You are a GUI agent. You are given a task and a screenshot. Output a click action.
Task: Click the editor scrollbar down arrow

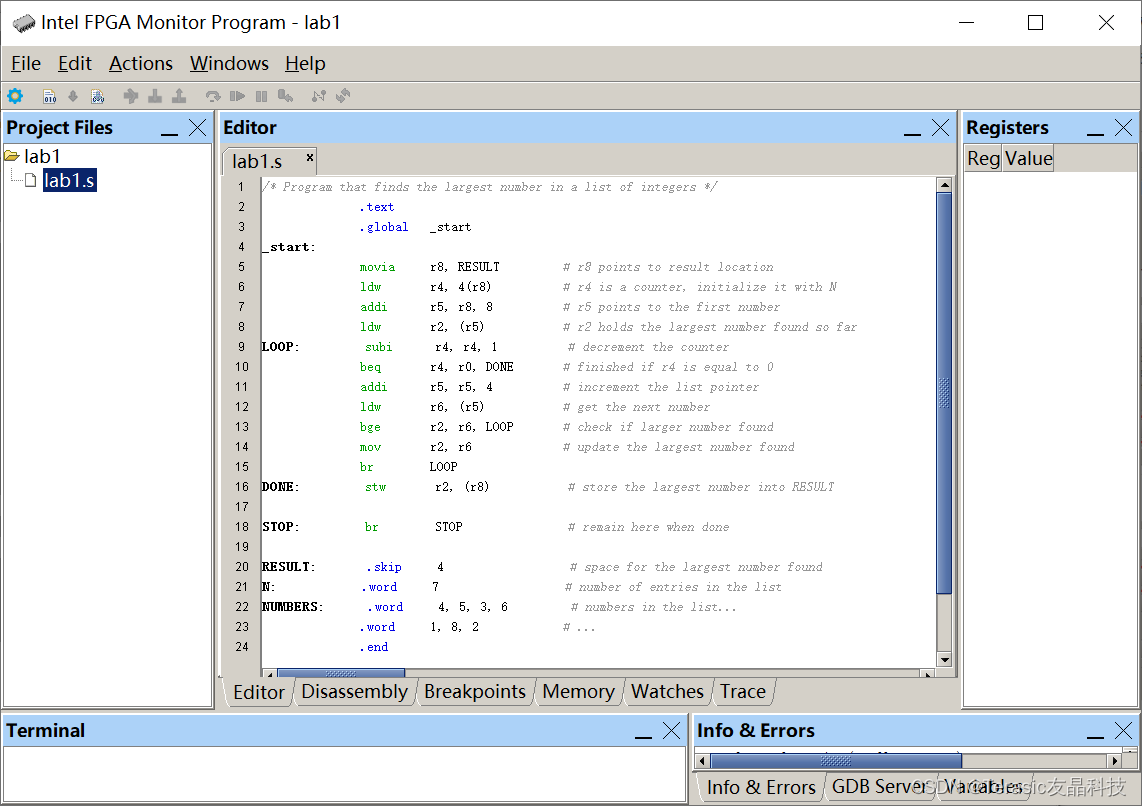pyautogui.click(x=944, y=658)
